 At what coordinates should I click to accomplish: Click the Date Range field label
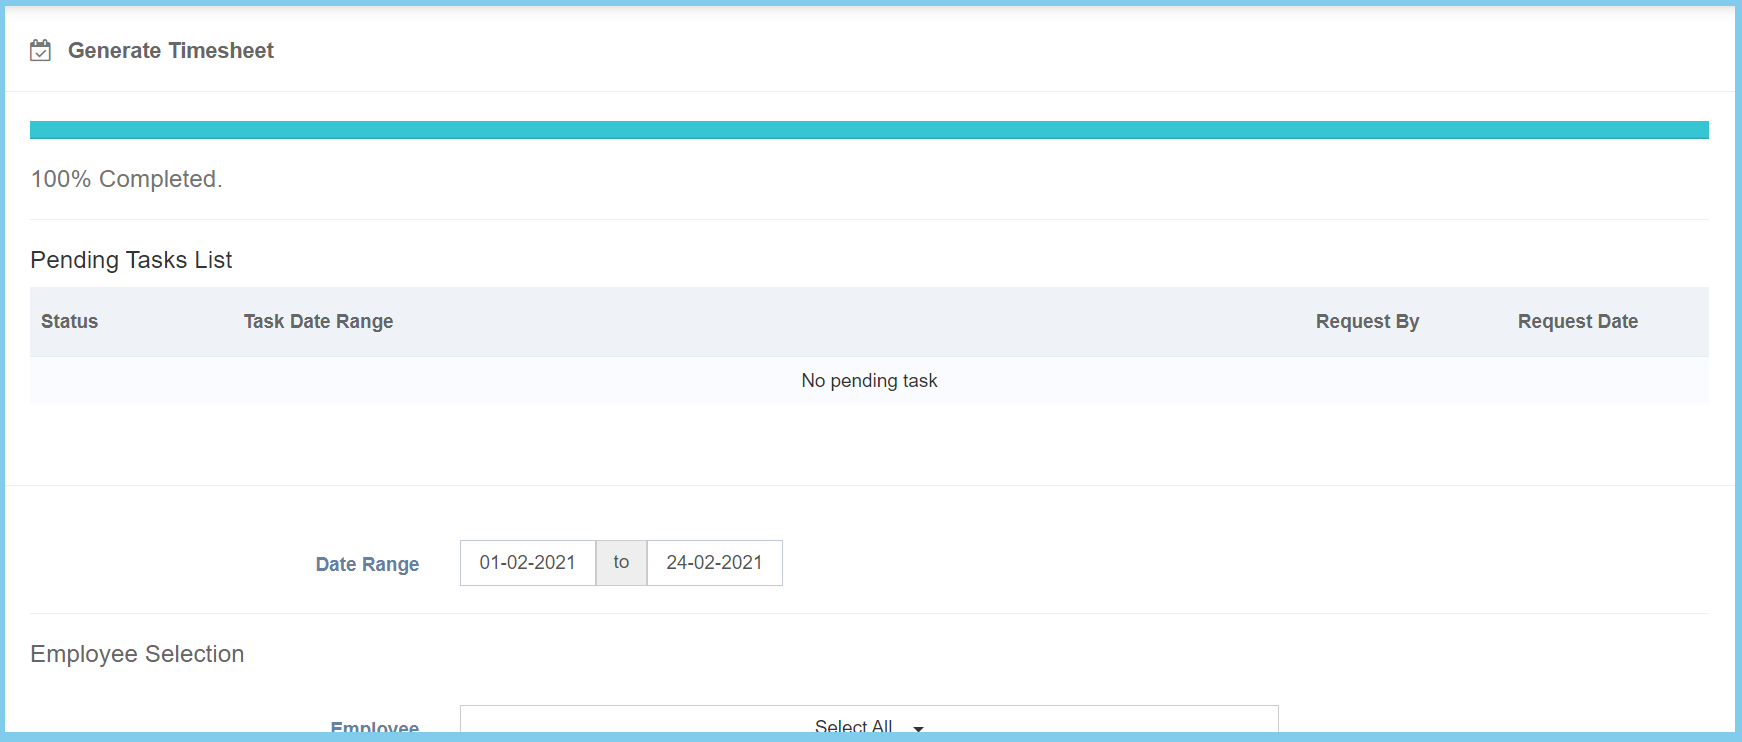[x=367, y=564]
